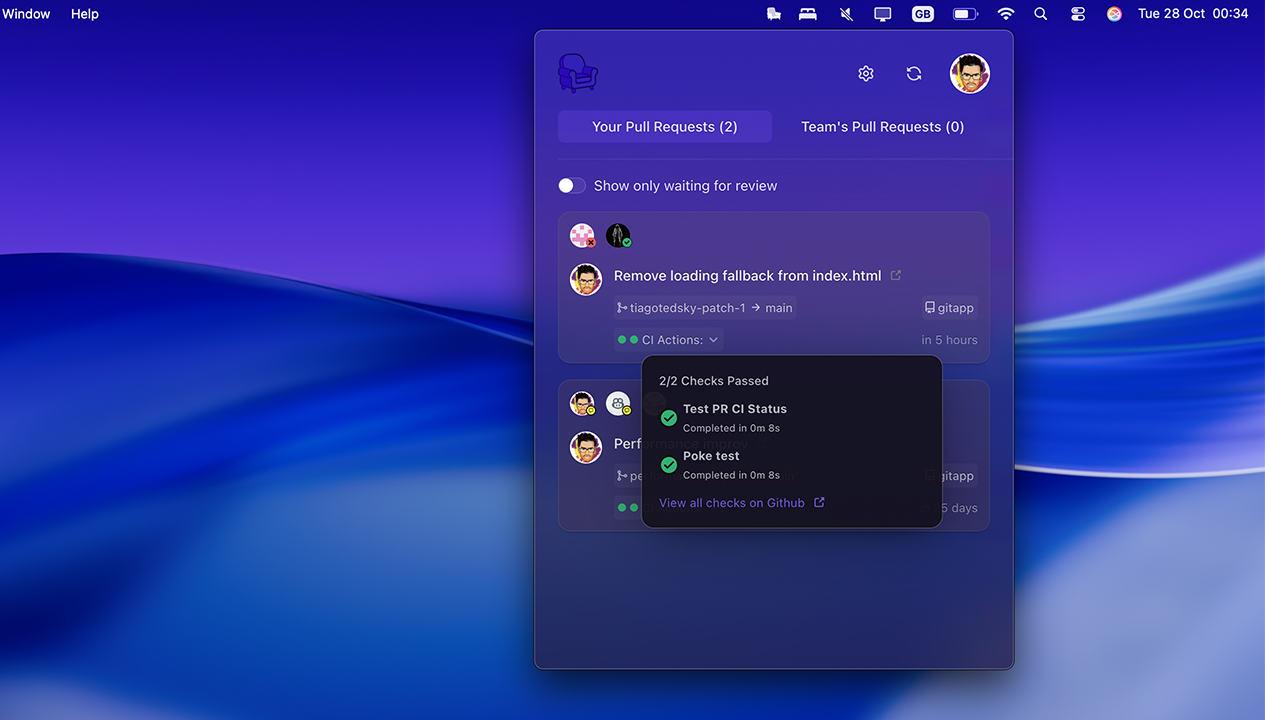Collapse the checks popup via CI Actions chevron
1265x720 pixels.
(713, 340)
